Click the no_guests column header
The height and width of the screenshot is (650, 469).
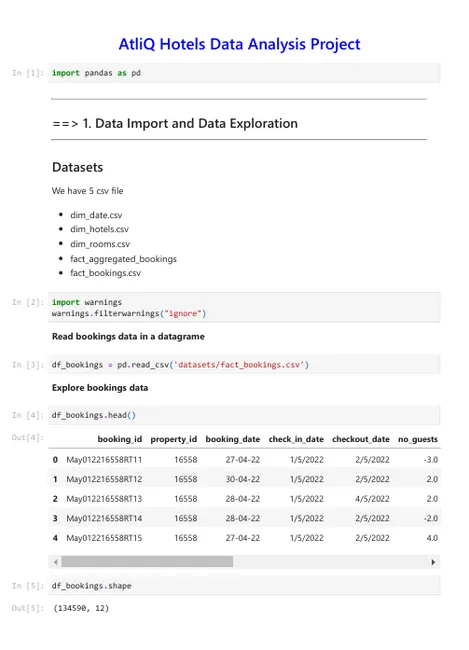coord(418,439)
